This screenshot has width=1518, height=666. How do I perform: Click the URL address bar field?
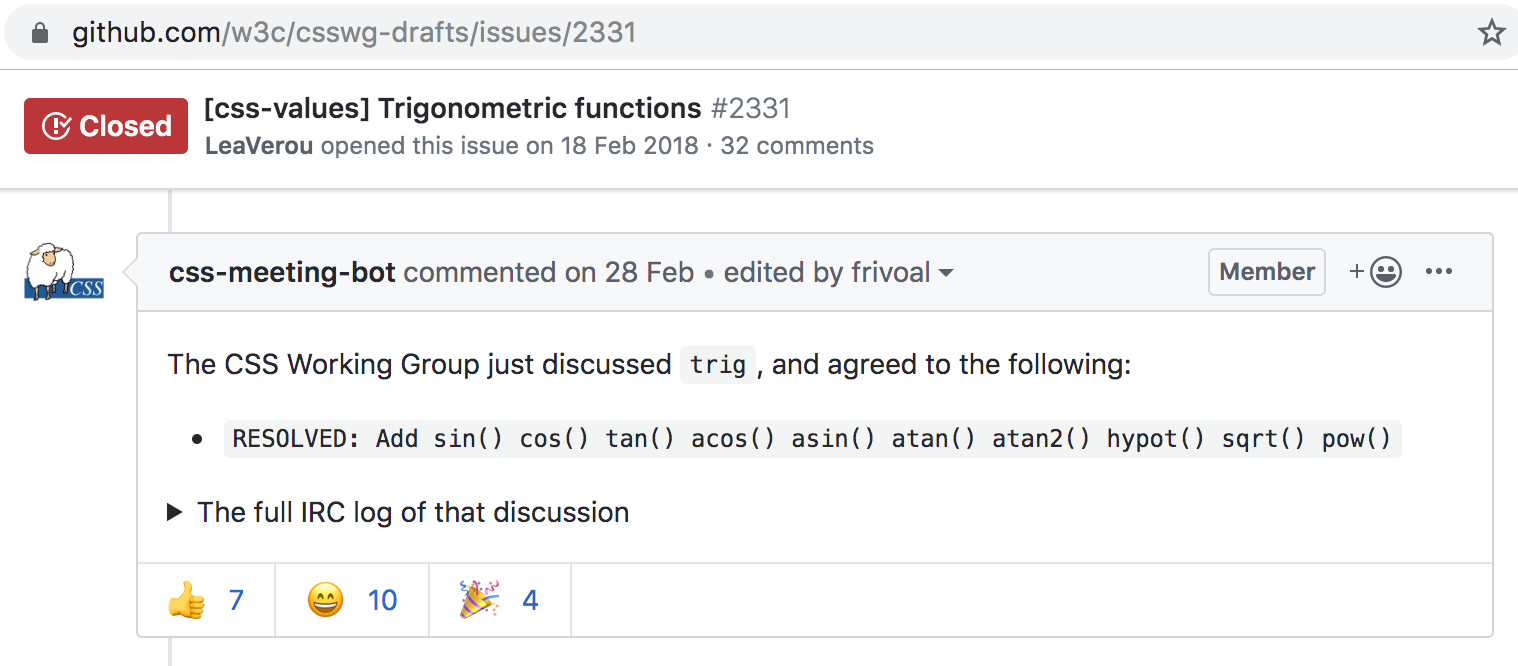700,33
